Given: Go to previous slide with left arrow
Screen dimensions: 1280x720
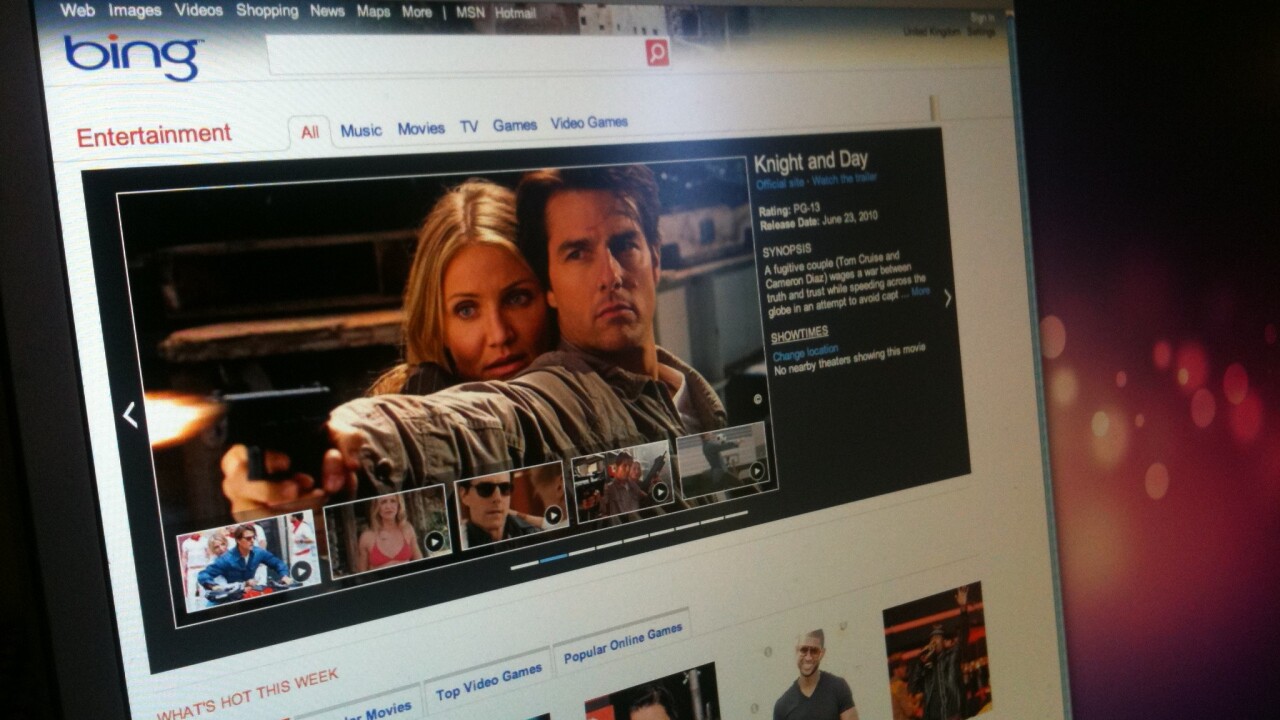Looking at the screenshot, I should click(130, 415).
